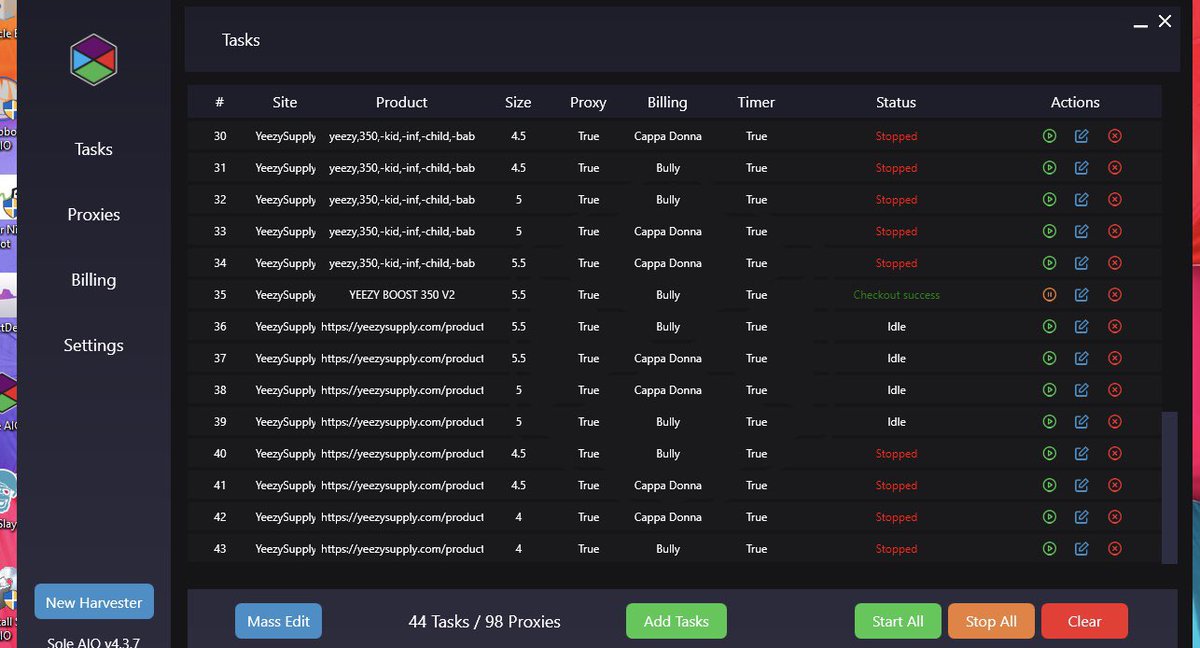Click the 44 Tasks / 98 Proxies counter
Image resolution: width=1200 pixels, height=648 pixels.
(x=484, y=621)
